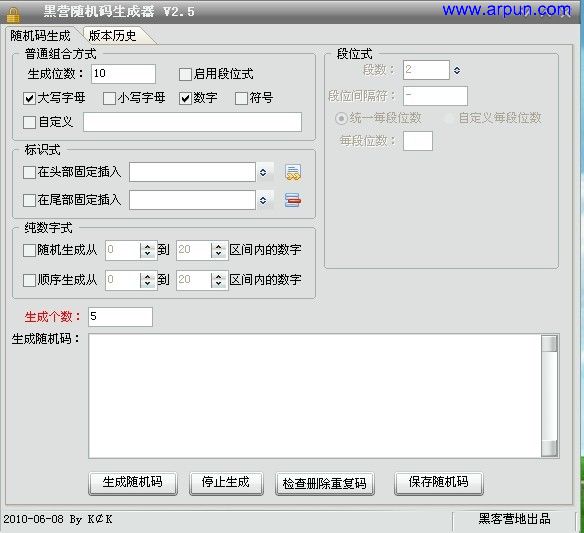This screenshot has height=533, width=584.
Task: Click the output area scrollbar up arrow
Action: [549, 343]
